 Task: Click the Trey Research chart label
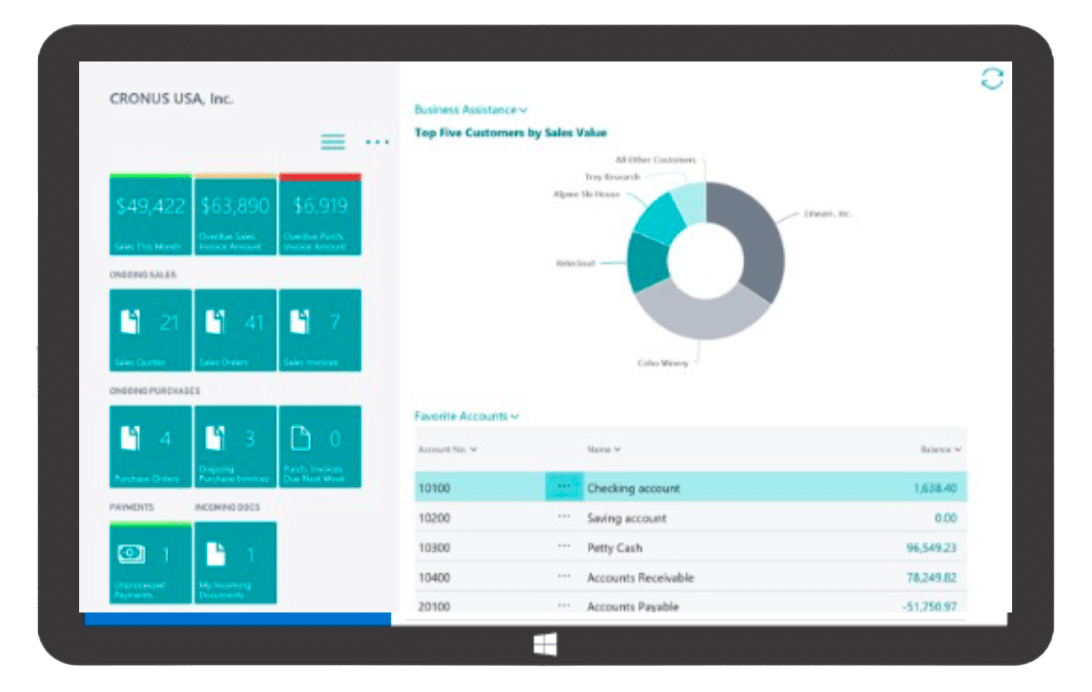tap(612, 177)
